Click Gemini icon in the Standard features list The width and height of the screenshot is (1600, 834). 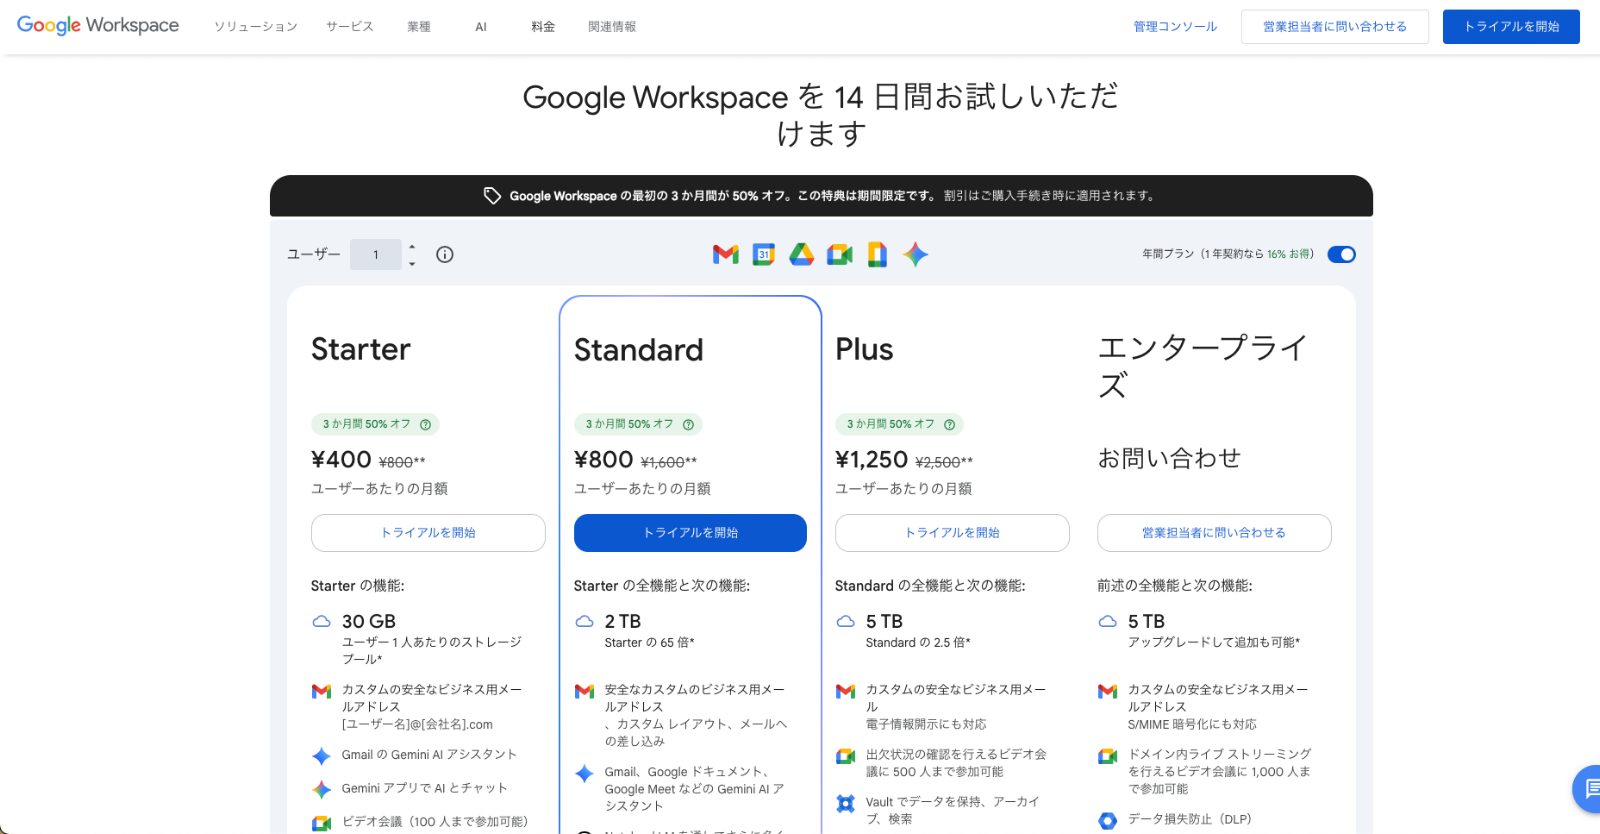584,773
